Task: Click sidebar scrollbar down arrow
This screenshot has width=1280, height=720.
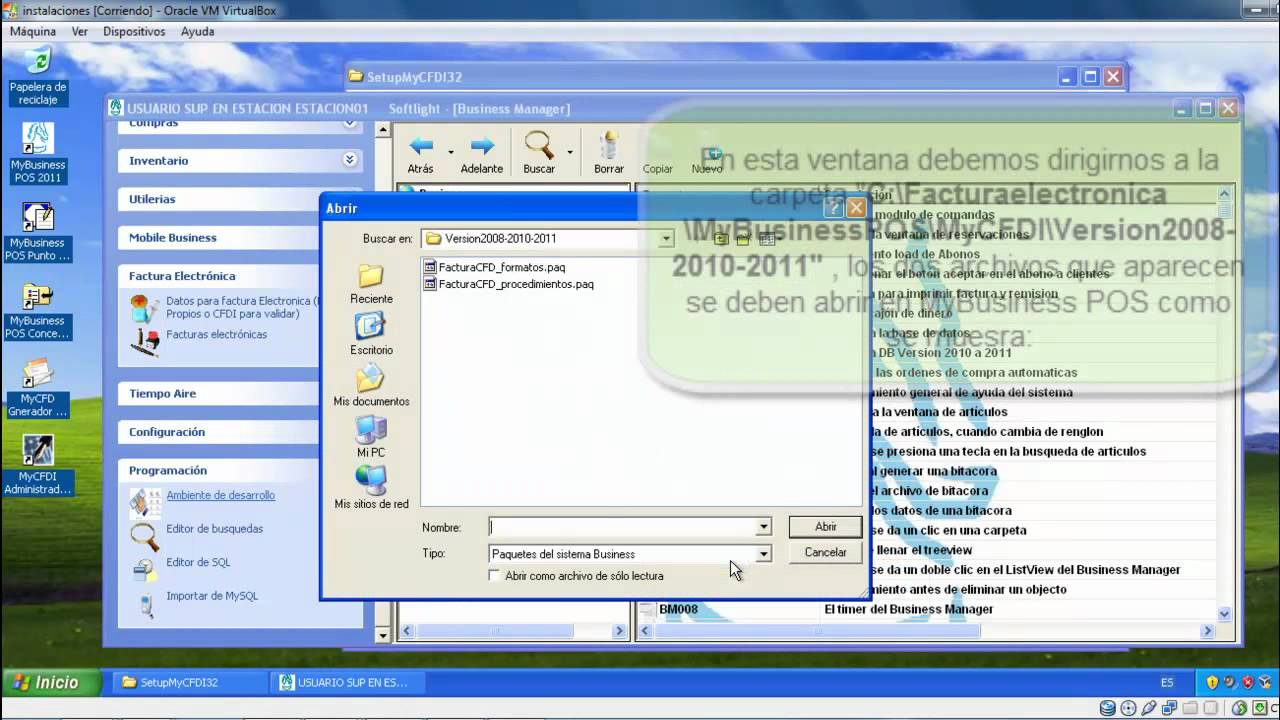Action: 382,634
